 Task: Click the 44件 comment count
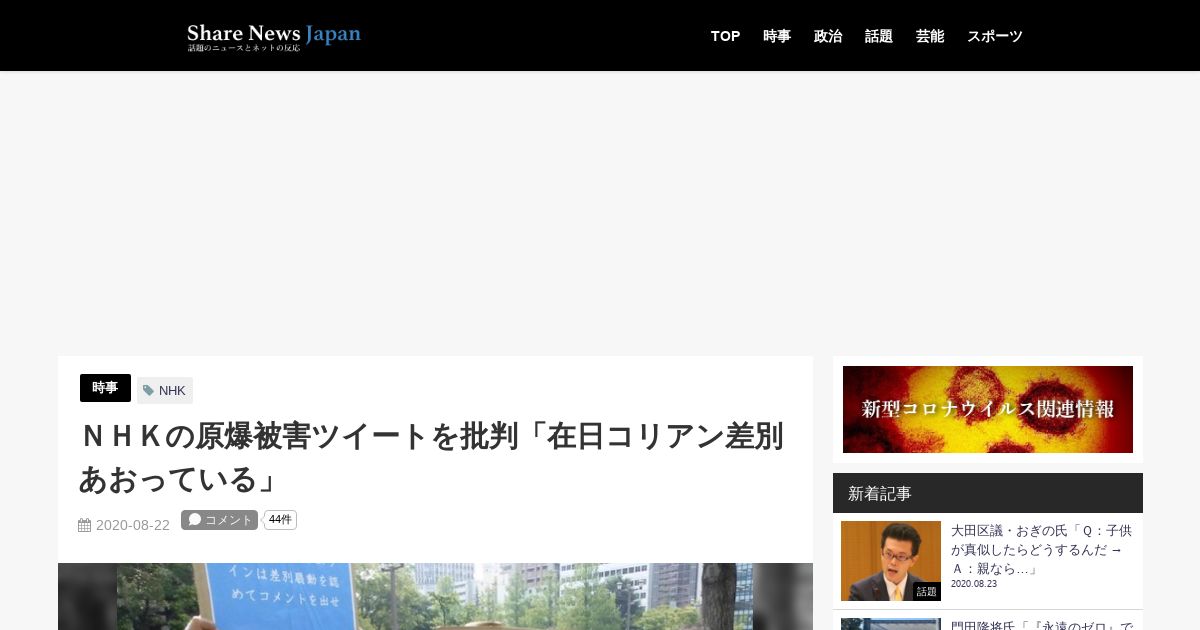coord(281,520)
